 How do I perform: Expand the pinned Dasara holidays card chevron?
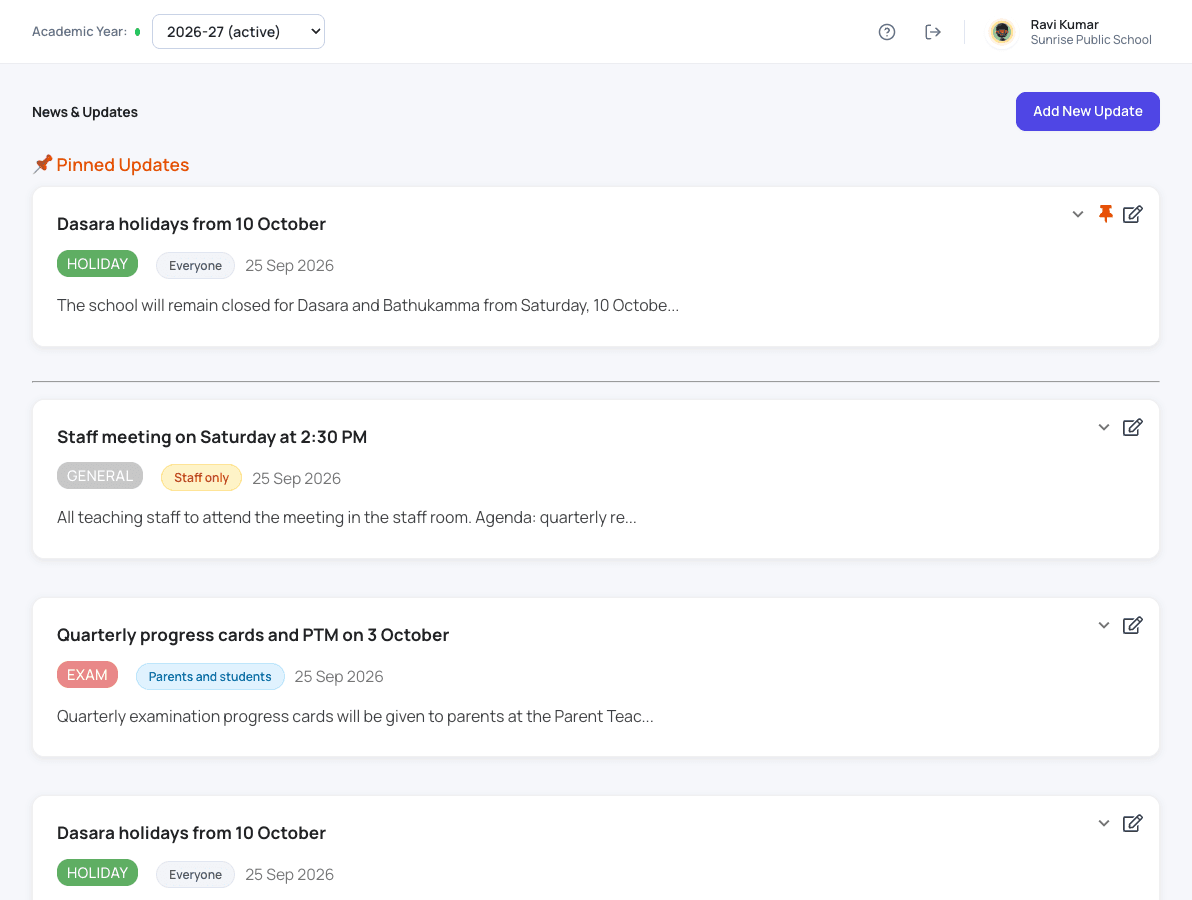(1077, 214)
